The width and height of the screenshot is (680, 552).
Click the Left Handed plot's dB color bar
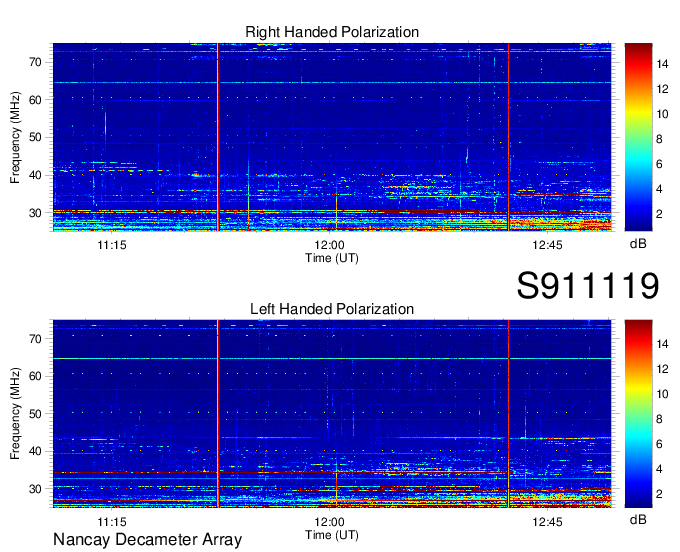click(x=638, y=413)
